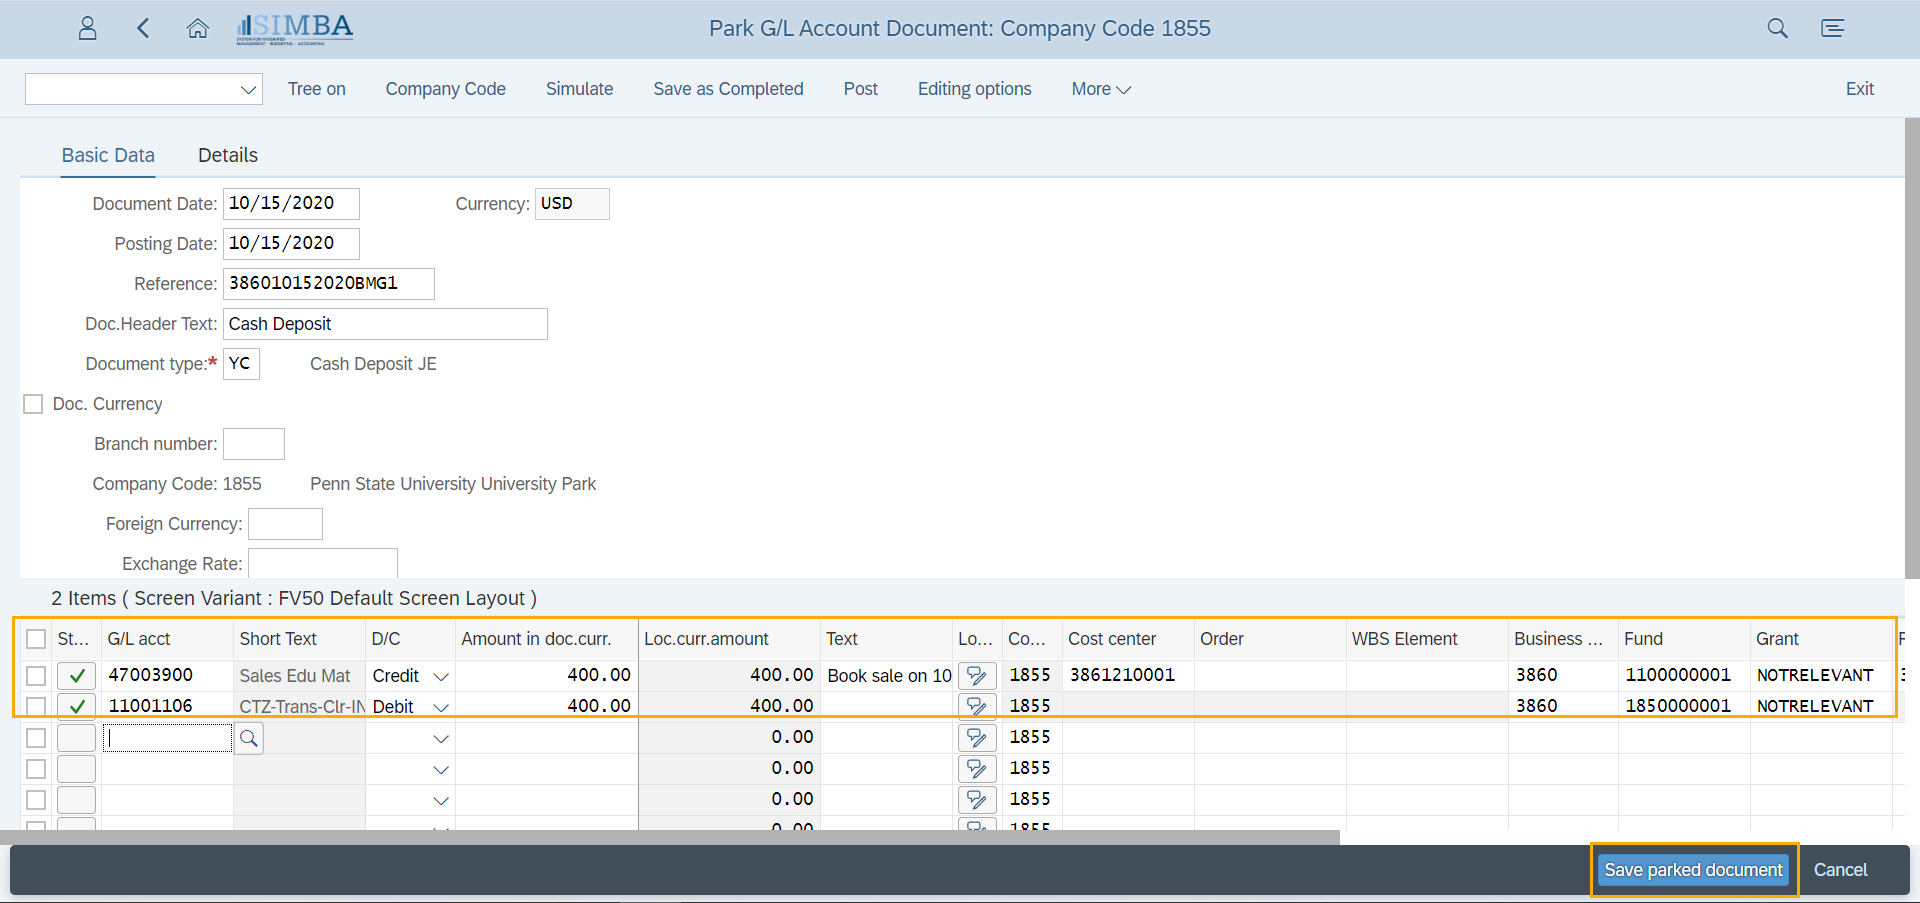This screenshot has height=903, width=1920.
Task: Open long text icon in second empty row
Action: (x=977, y=769)
